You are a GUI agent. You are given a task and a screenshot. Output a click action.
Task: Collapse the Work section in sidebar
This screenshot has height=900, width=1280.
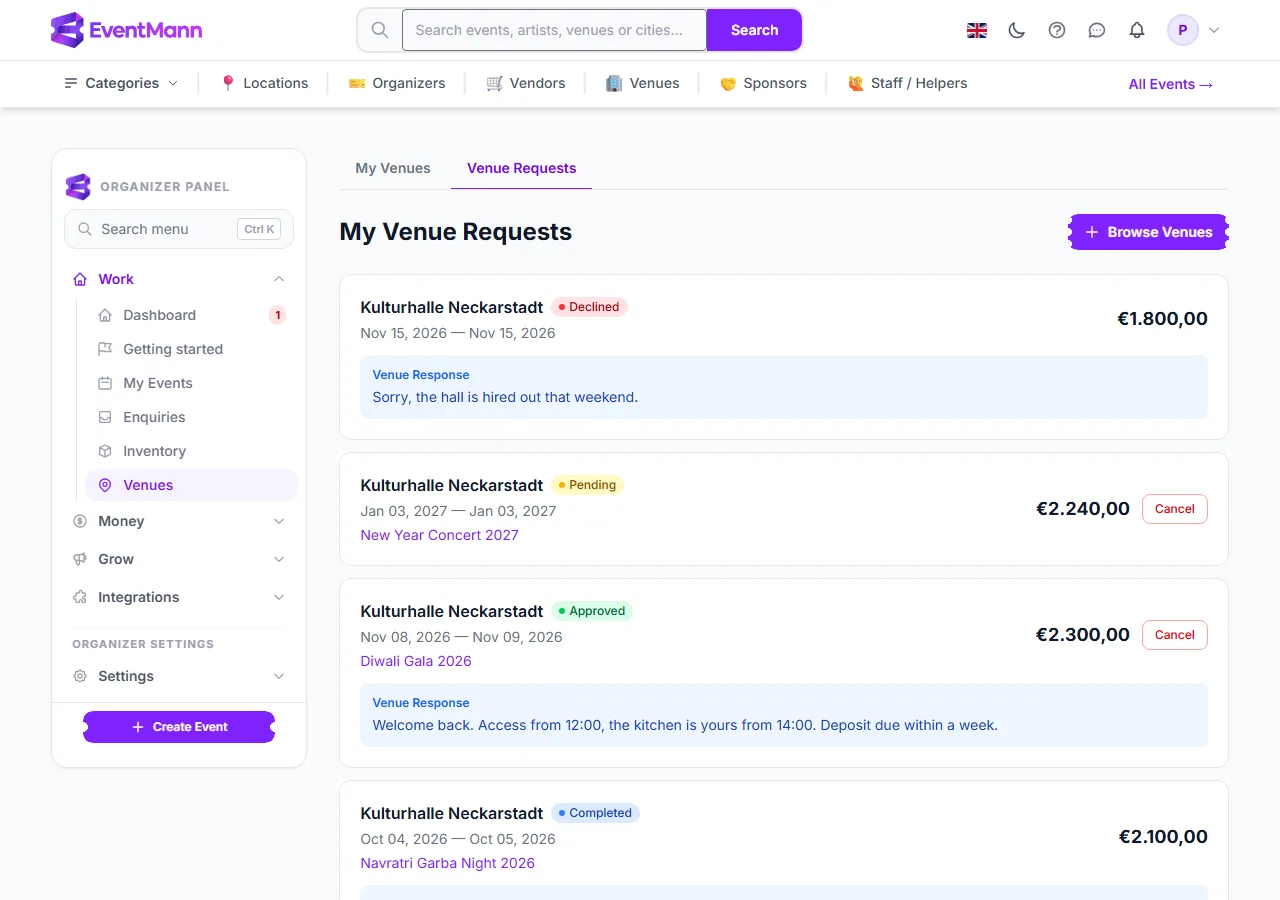179,279
